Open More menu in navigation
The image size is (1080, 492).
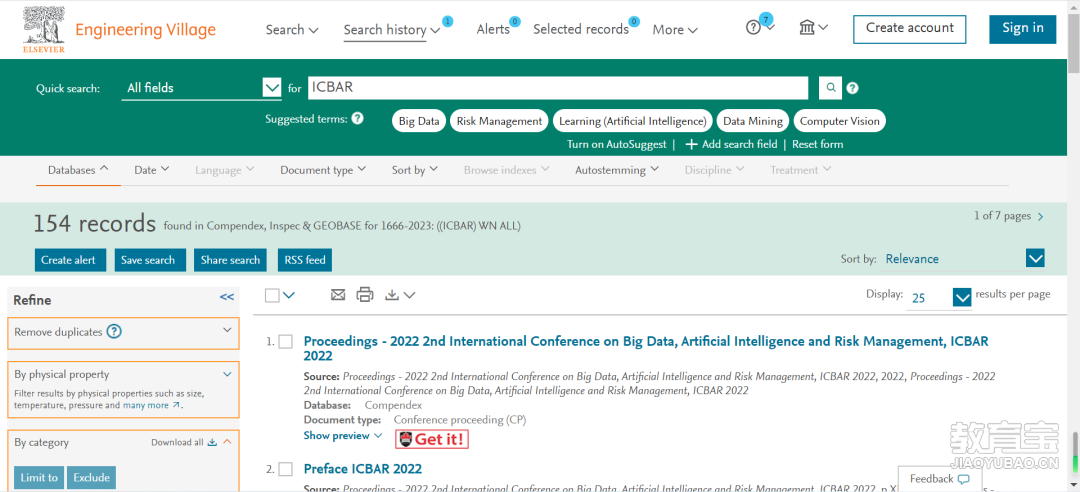pyautogui.click(x=675, y=30)
